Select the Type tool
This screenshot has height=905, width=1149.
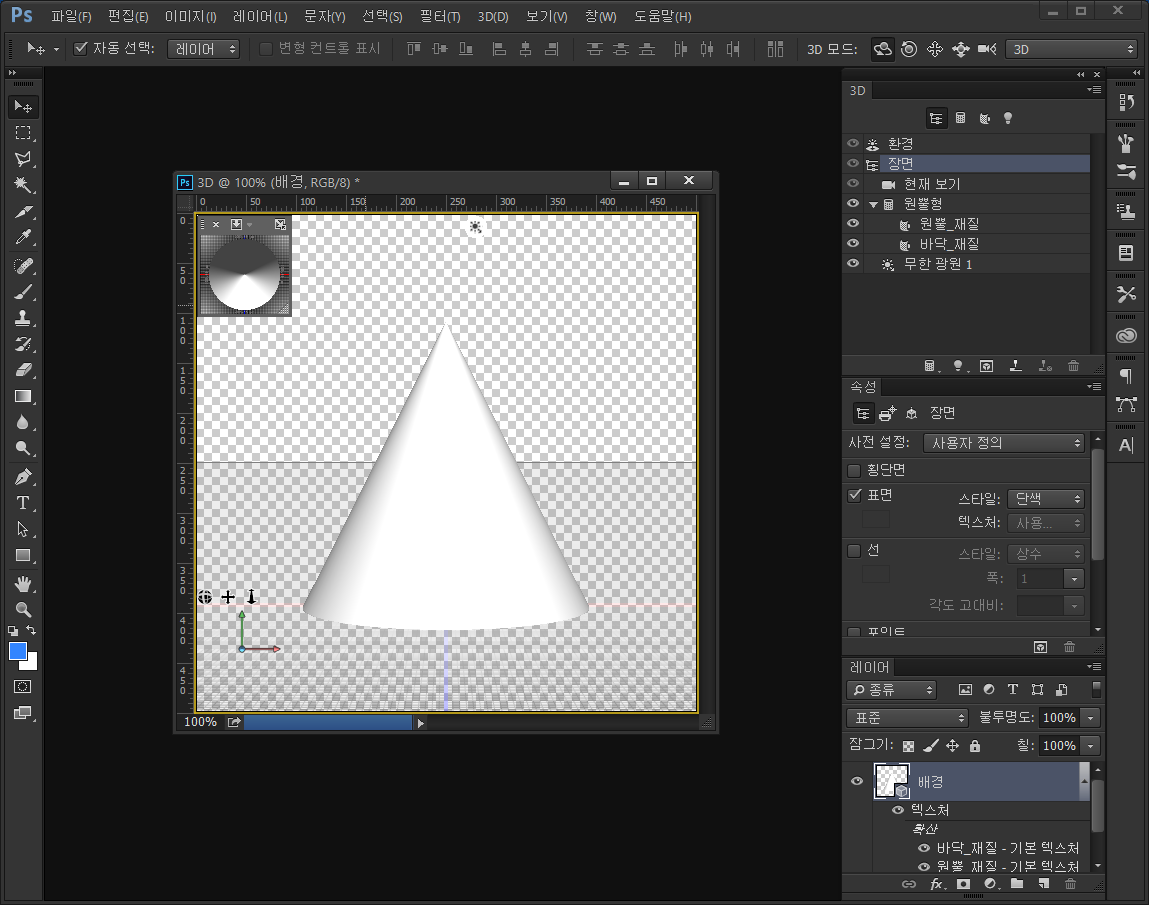tap(23, 502)
